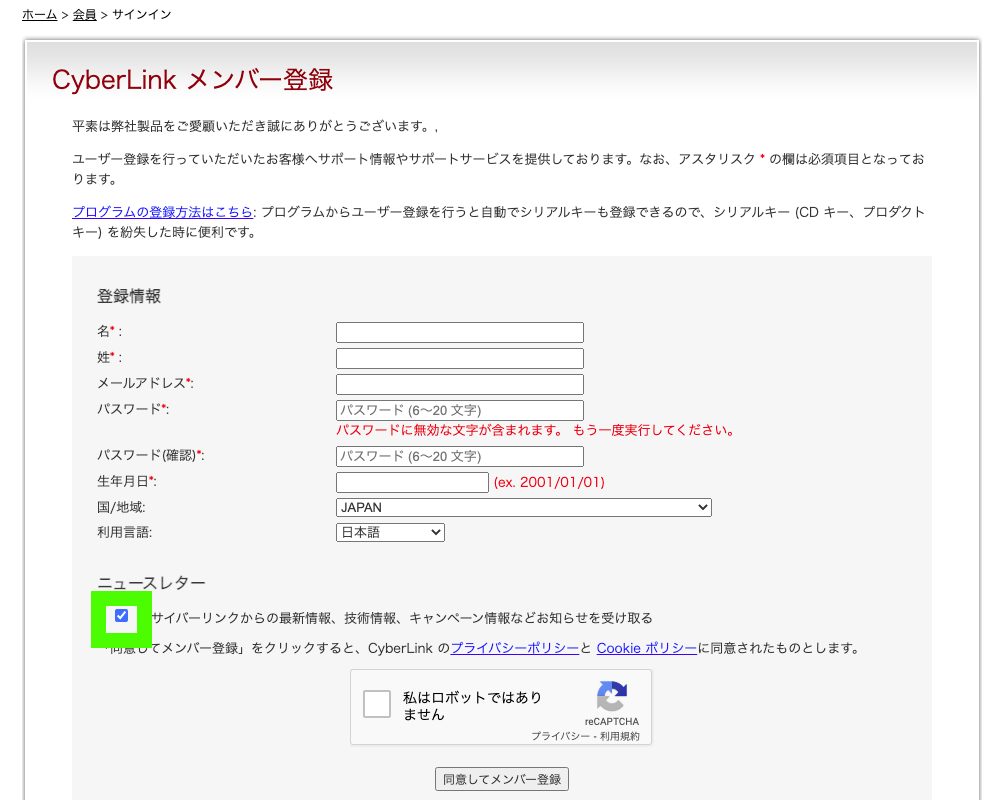Uncheck the CyberLink newsletter checkbox
This screenshot has height=800, width=1000.
pyautogui.click(x=121, y=616)
